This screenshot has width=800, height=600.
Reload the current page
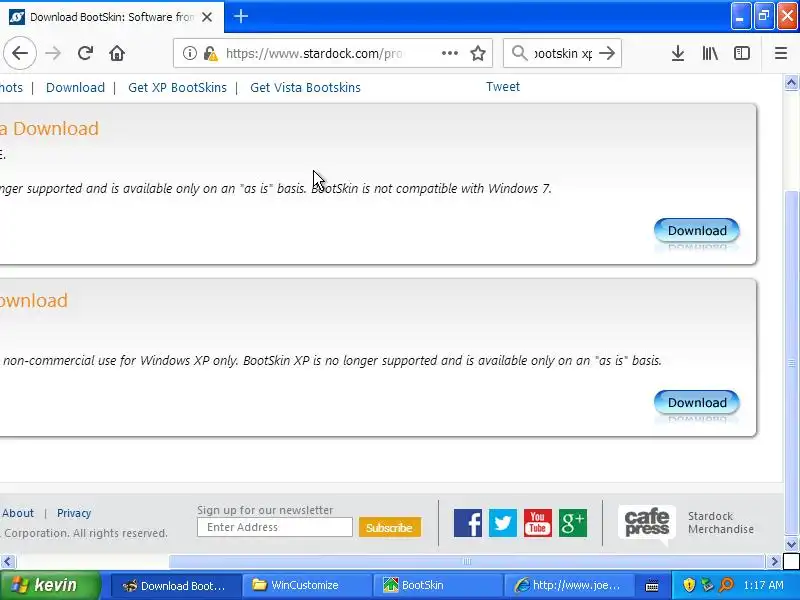click(x=85, y=53)
